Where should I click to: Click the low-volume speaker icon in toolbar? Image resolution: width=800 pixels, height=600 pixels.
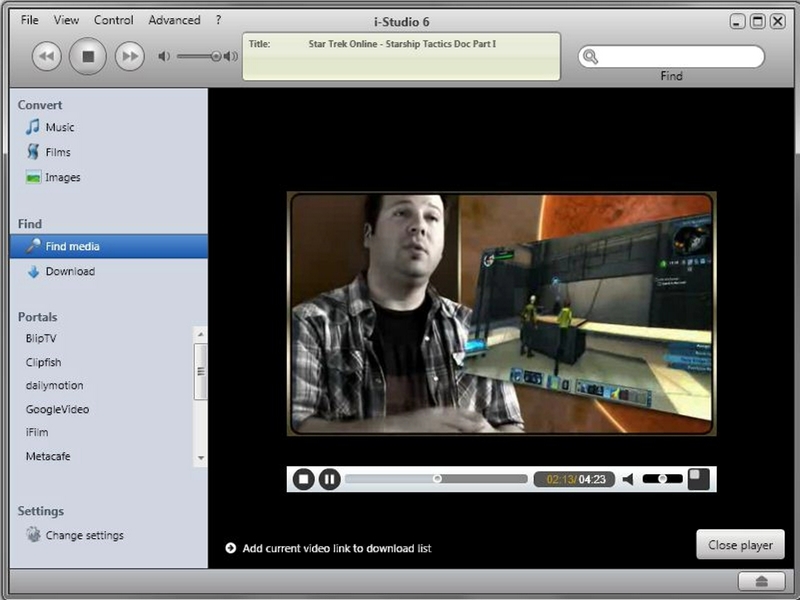pyautogui.click(x=164, y=56)
